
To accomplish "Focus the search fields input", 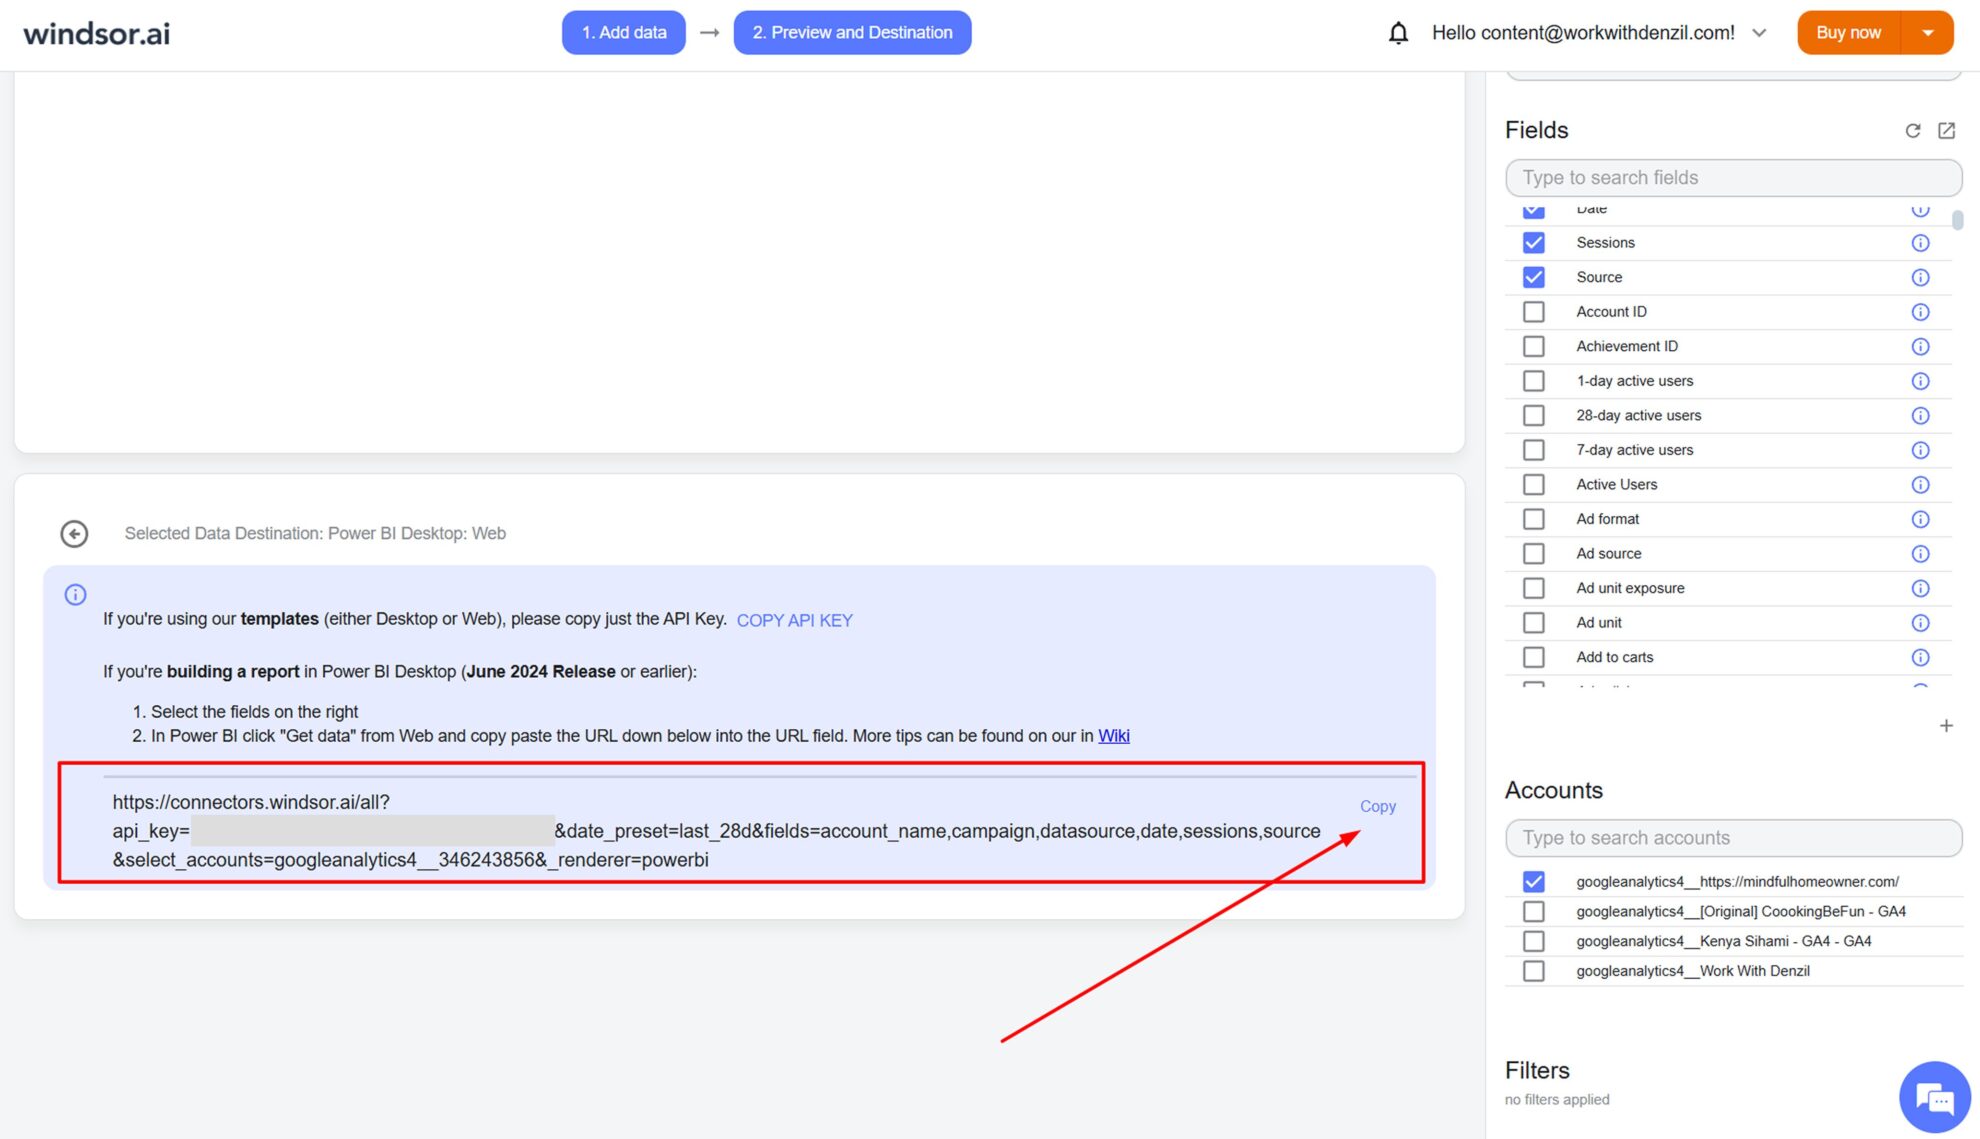I will tap(1733, 178).
